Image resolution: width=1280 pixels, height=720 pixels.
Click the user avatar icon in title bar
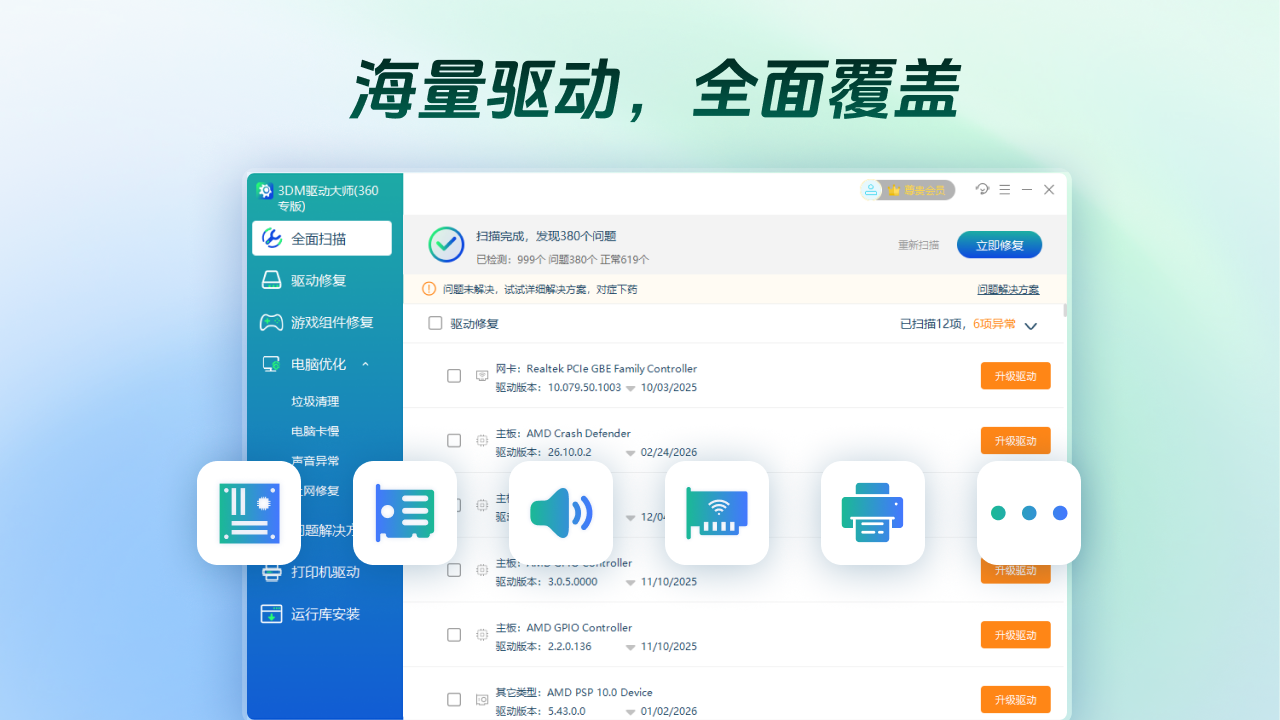point(871,190)
